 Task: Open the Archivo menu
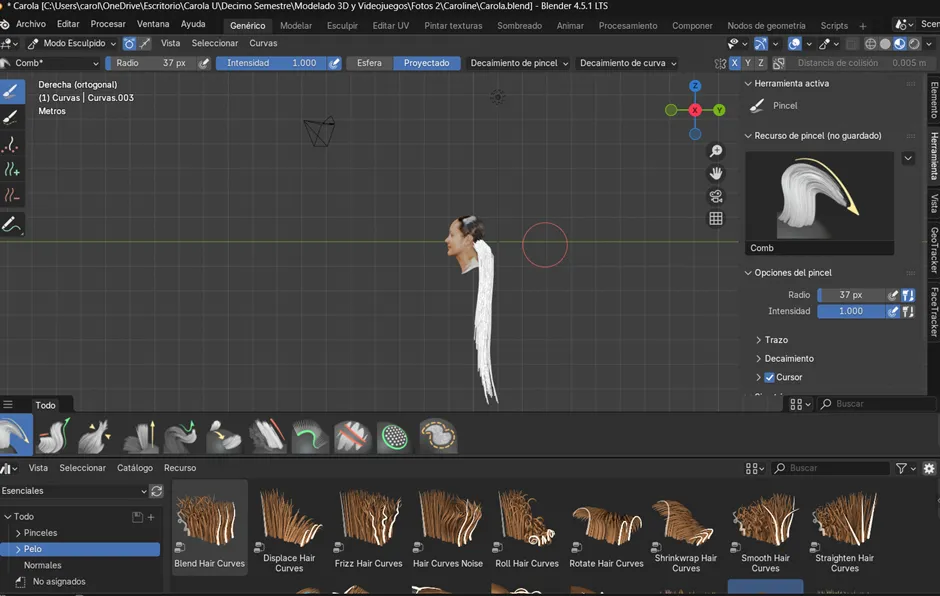coord(30,24)
